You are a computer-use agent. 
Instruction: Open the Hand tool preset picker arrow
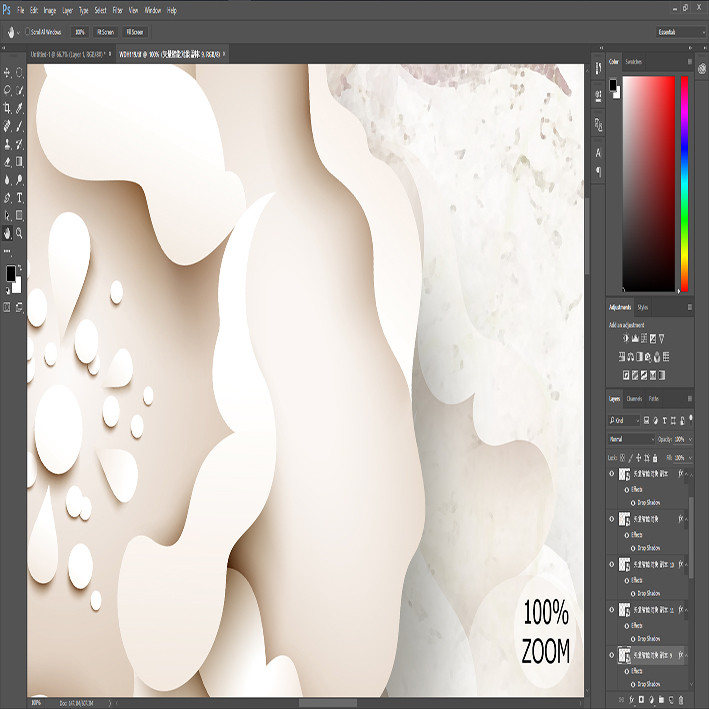coord(18,33)
